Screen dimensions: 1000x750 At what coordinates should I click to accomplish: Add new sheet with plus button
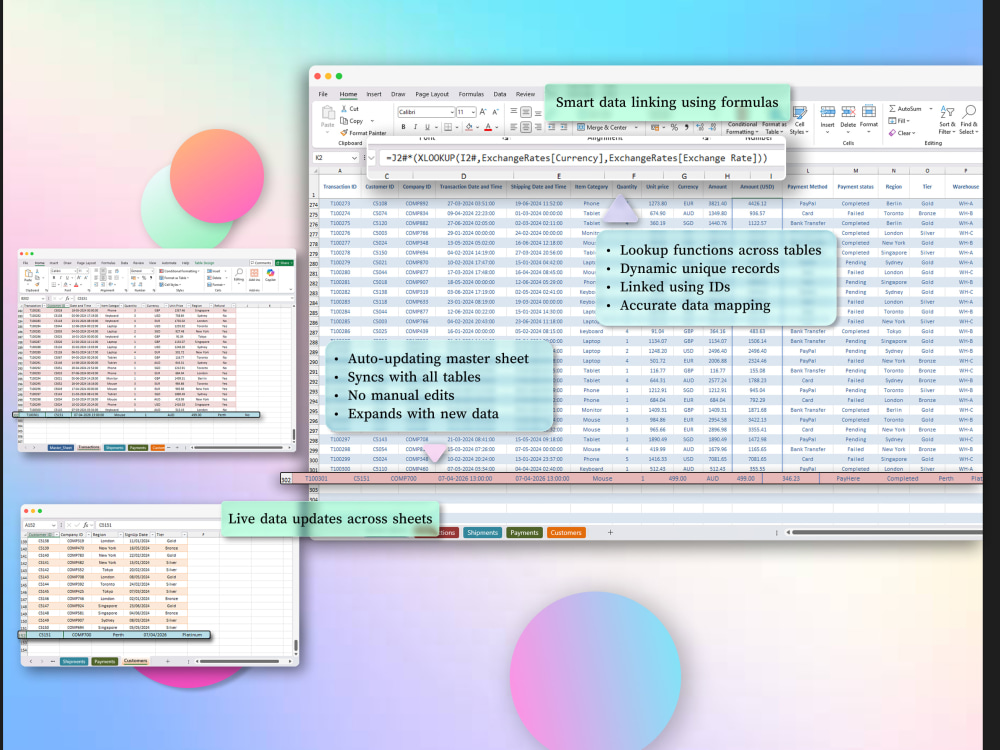[610, 533]
